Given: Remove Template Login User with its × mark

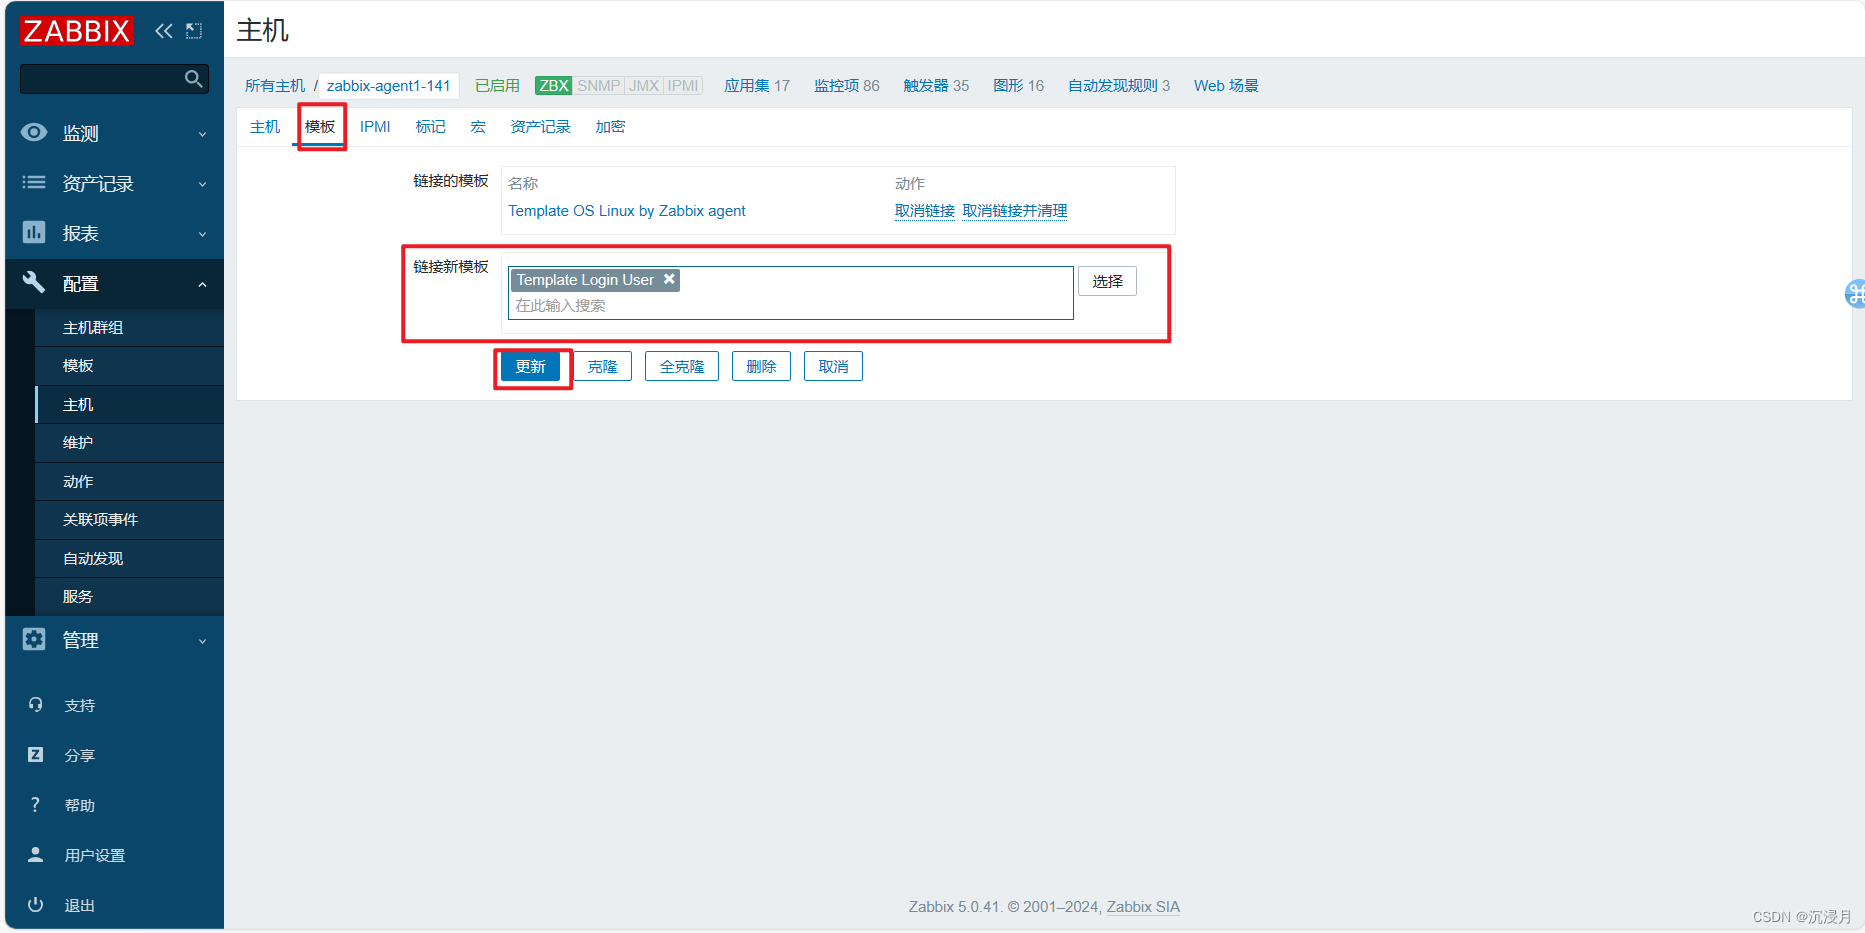Looking at the screenshot, I should [x=669, y=279].
